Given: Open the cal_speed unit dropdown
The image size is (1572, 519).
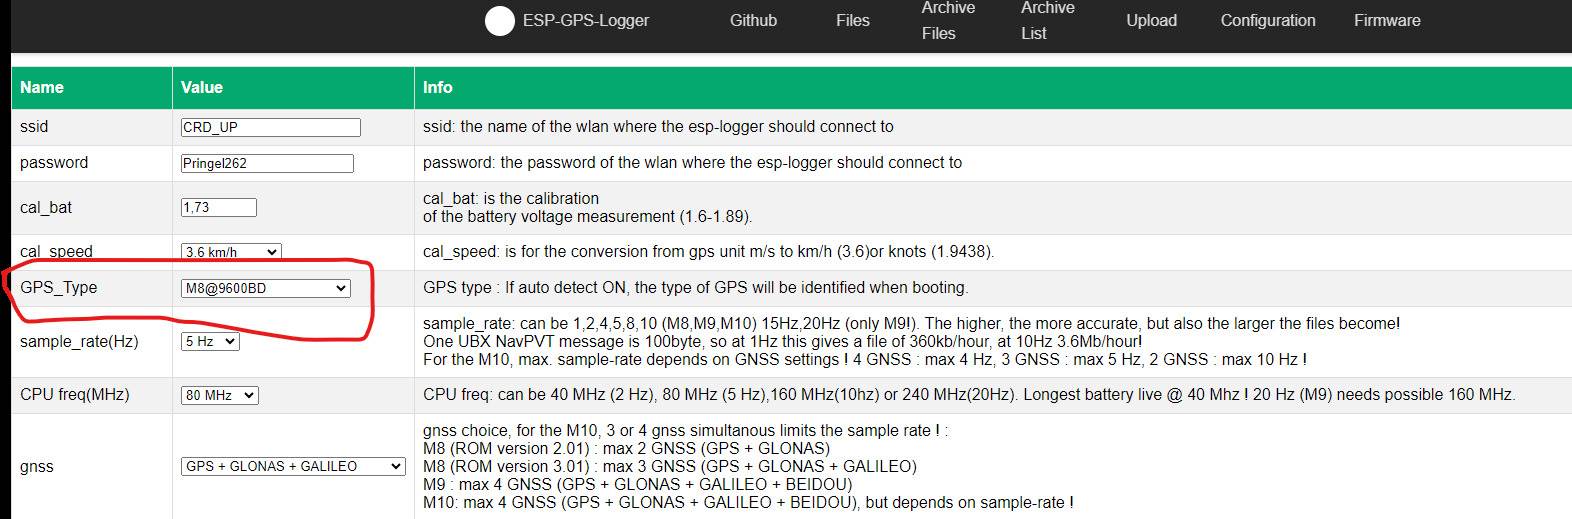Looking at the screenshot, I should [x=231, y=252].
